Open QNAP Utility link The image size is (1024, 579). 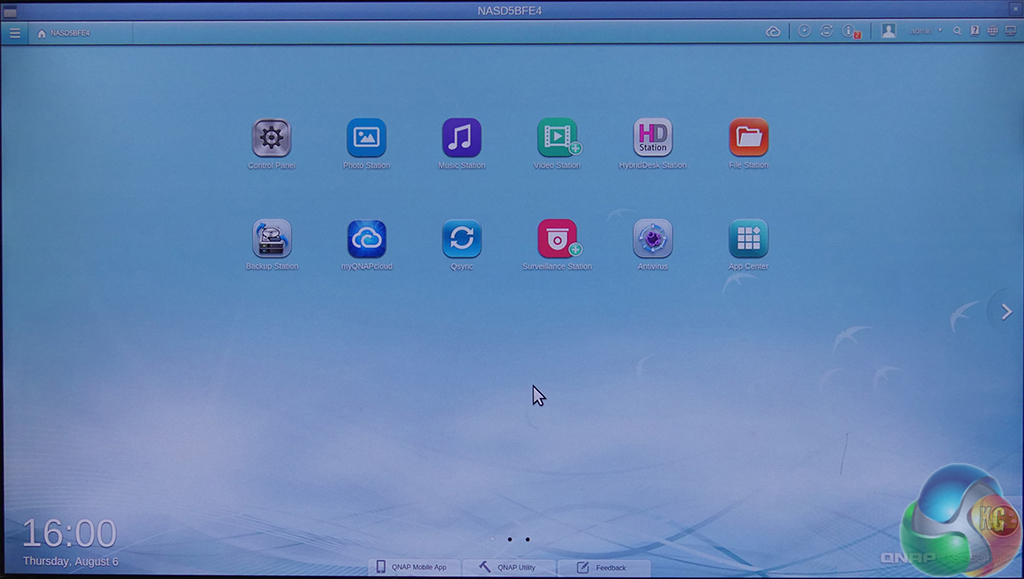tap(508, 567)
